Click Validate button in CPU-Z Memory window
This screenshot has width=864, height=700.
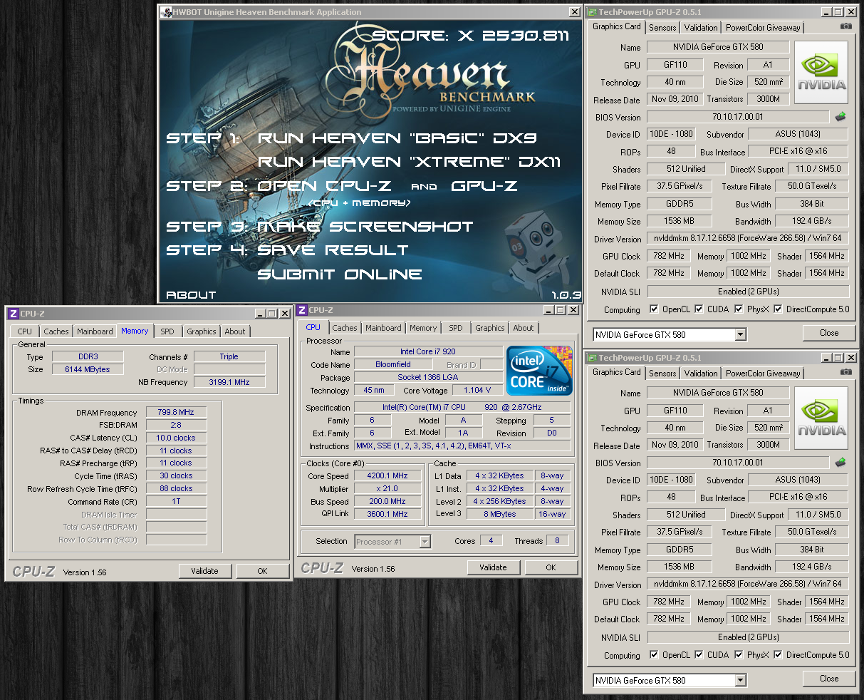pos(204,571)
